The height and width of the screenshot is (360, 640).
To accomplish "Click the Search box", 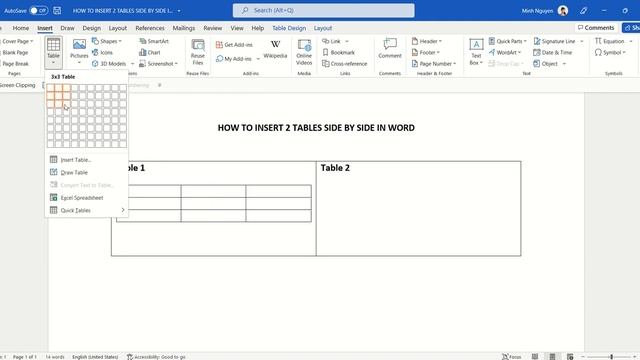I will click(x=323, y=11).
